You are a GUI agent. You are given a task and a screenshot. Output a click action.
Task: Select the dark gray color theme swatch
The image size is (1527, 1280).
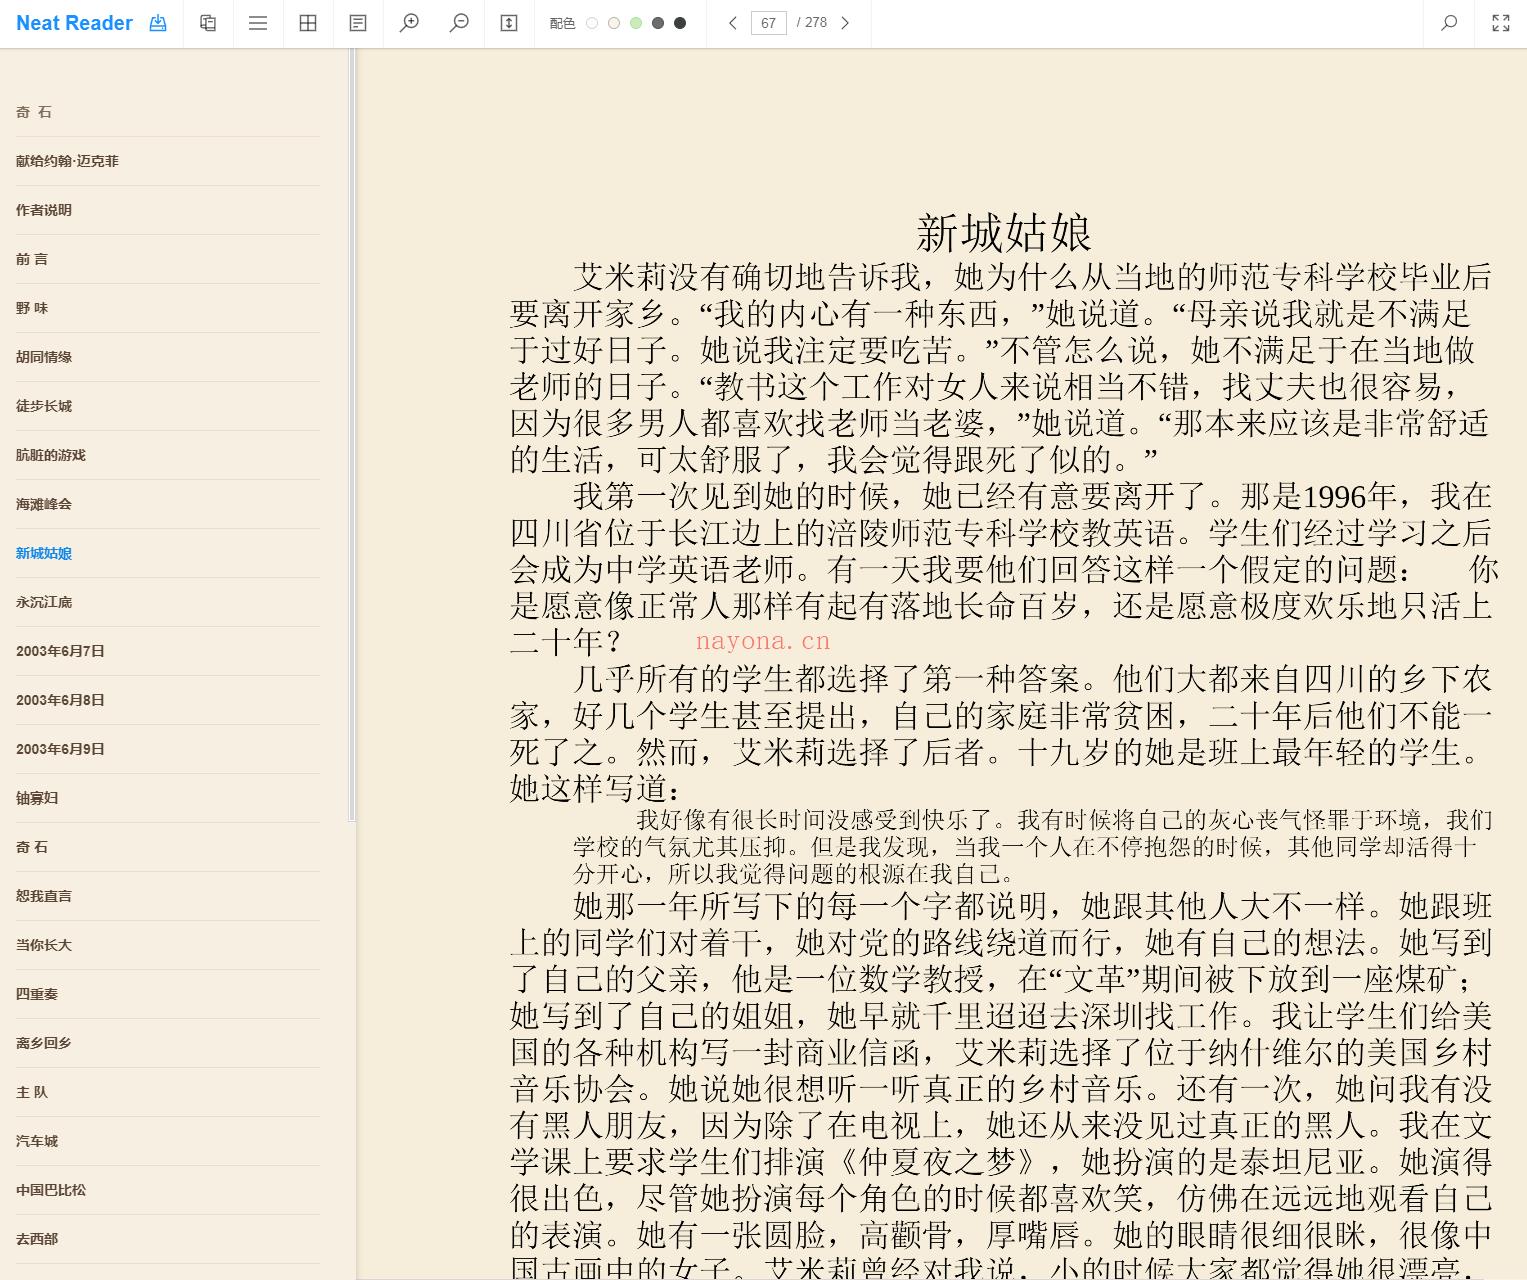(x=658, y=23)
